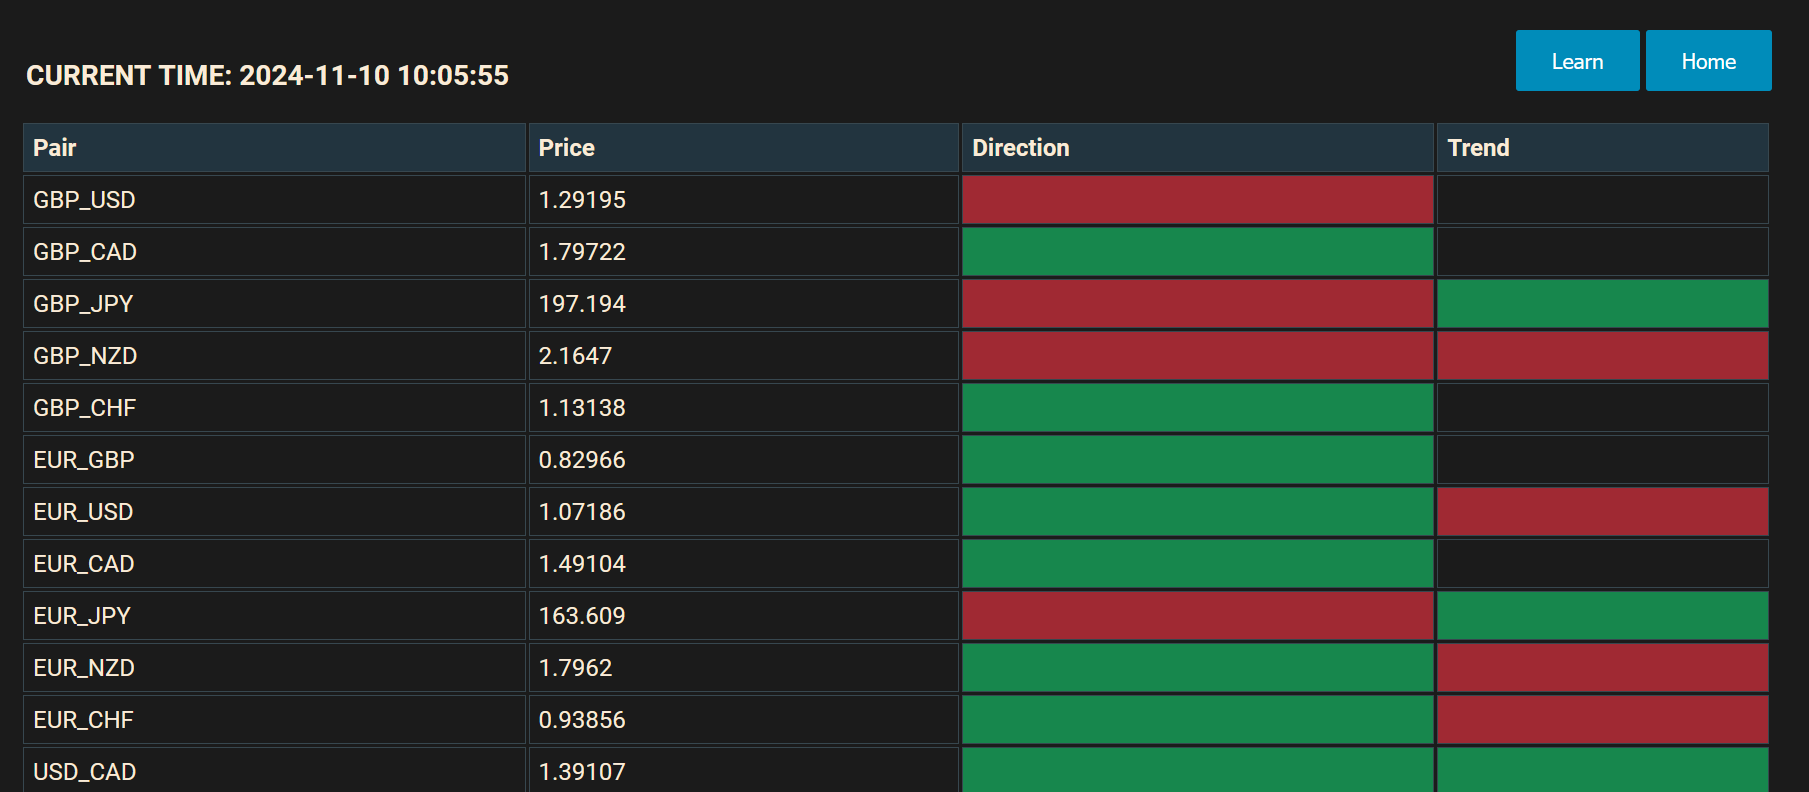Click the current time heading text
Viewport: 1809px width, 792px height.
267,76
